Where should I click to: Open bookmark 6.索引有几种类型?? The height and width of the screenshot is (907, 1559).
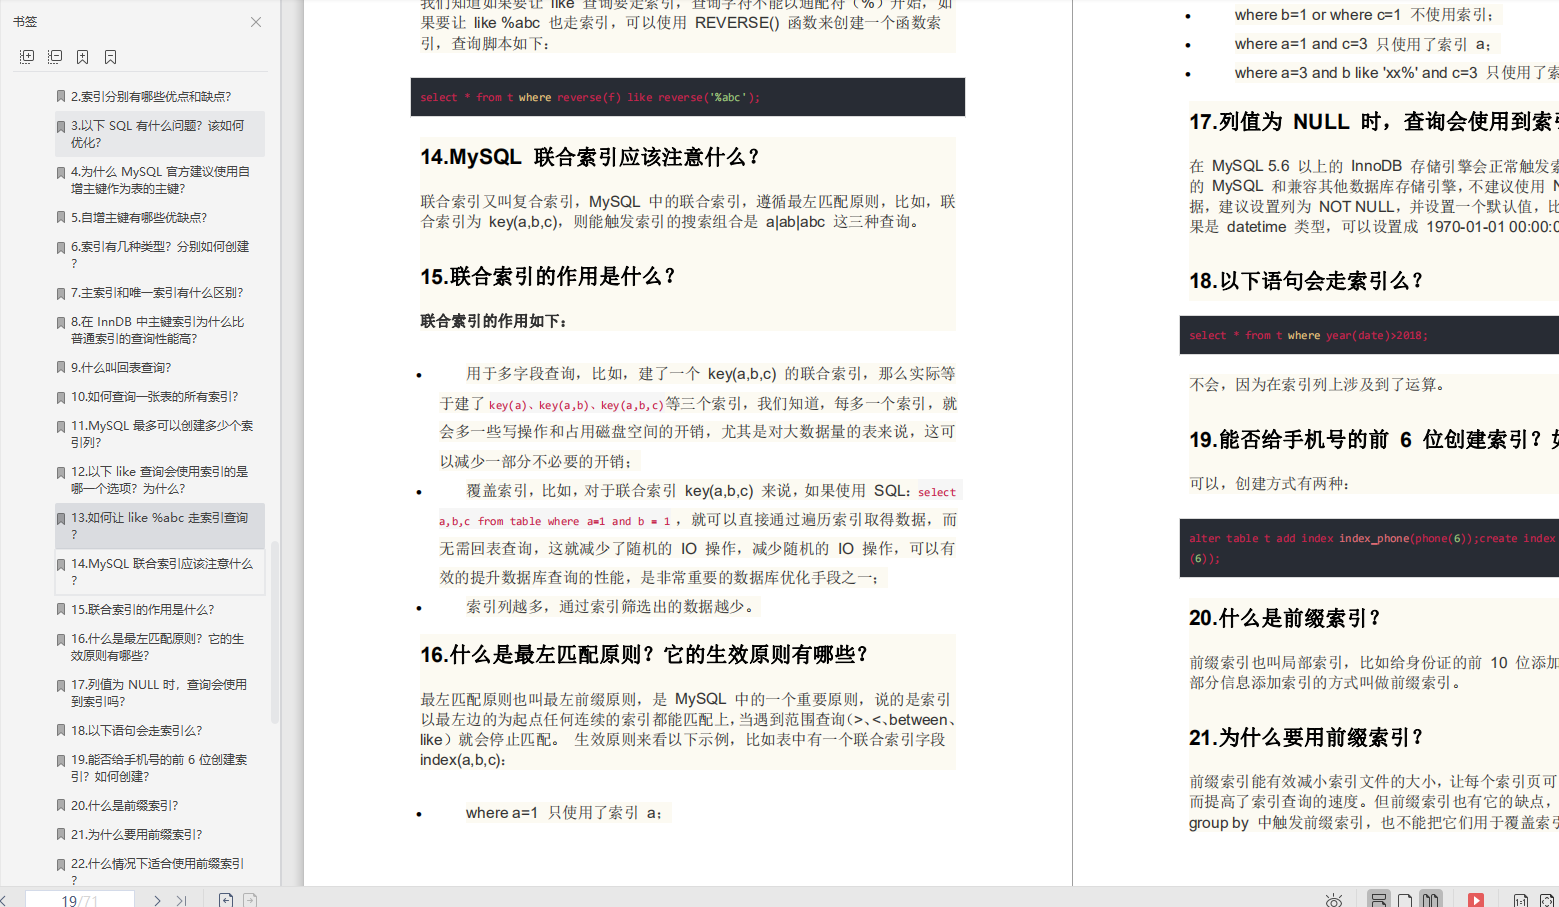158,255
